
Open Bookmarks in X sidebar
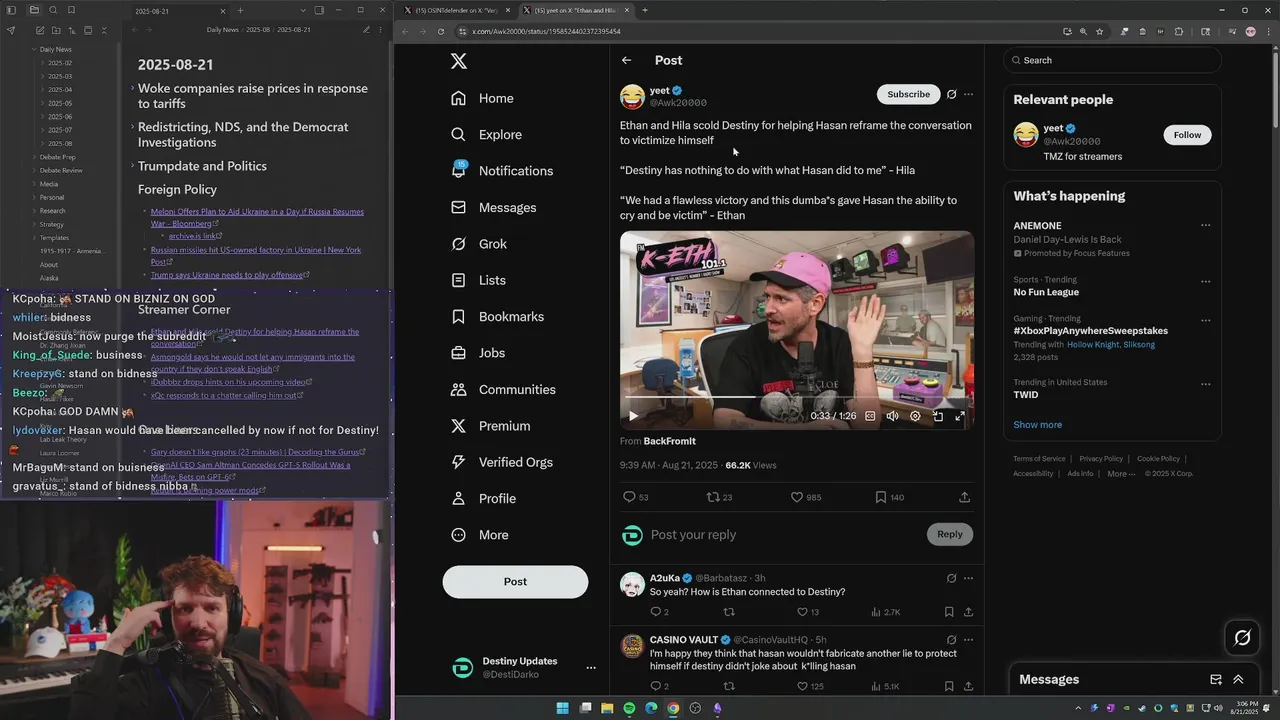coord(499,317)
